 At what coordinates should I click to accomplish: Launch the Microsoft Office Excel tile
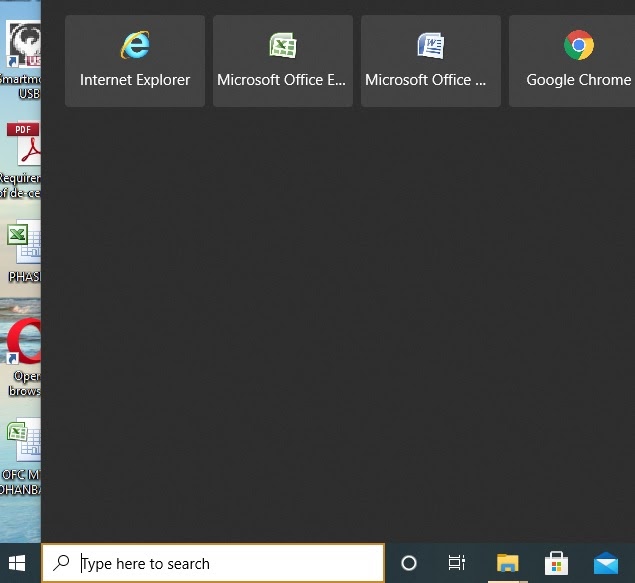(x=283, y=61)
